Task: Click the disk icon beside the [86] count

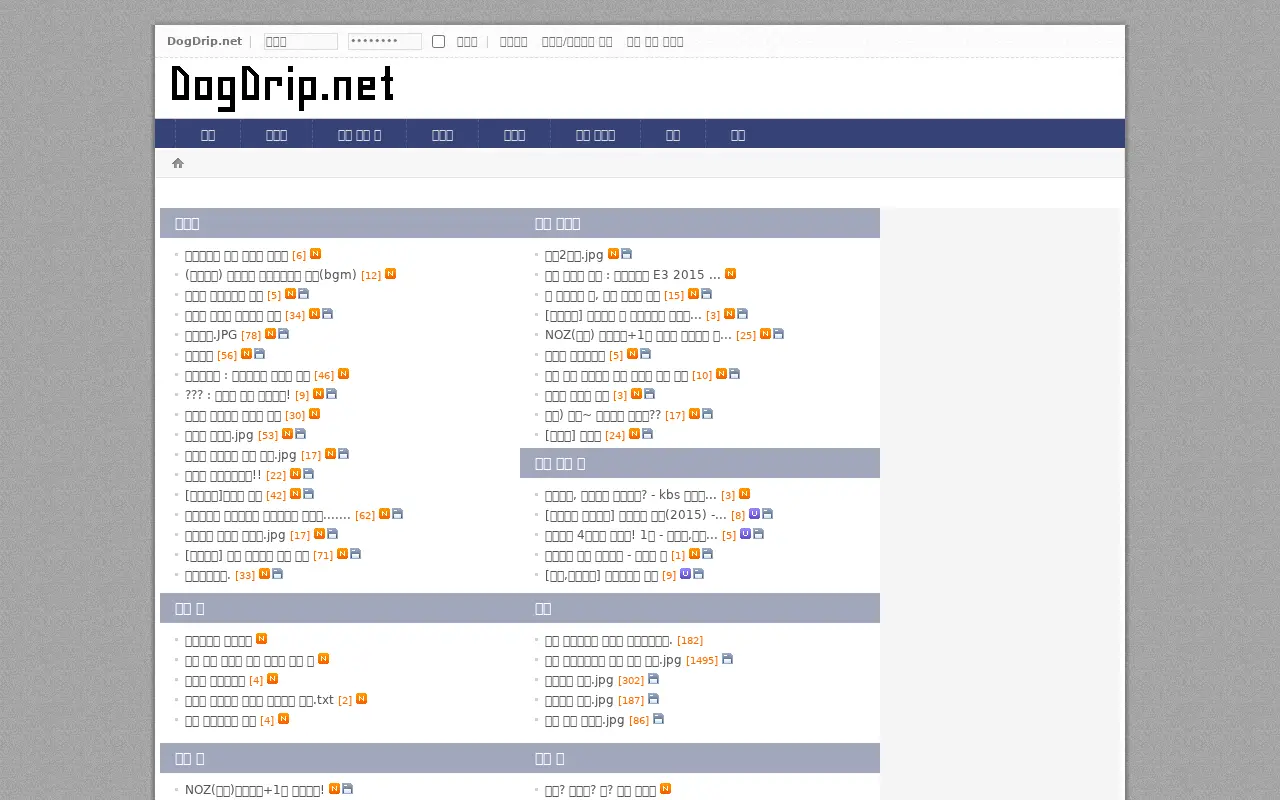Action: 658,719
